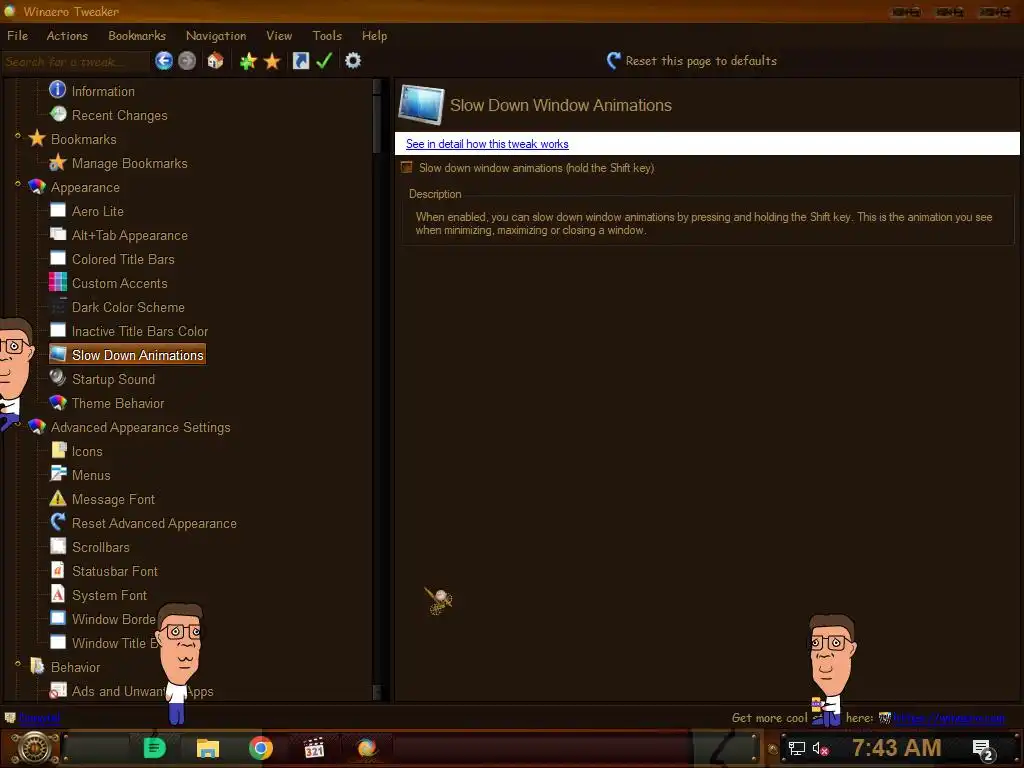Open the Bookmarks menu
Image resolution: width=1024 pixels, height=768 pixels.
click(x=137, y=35)
